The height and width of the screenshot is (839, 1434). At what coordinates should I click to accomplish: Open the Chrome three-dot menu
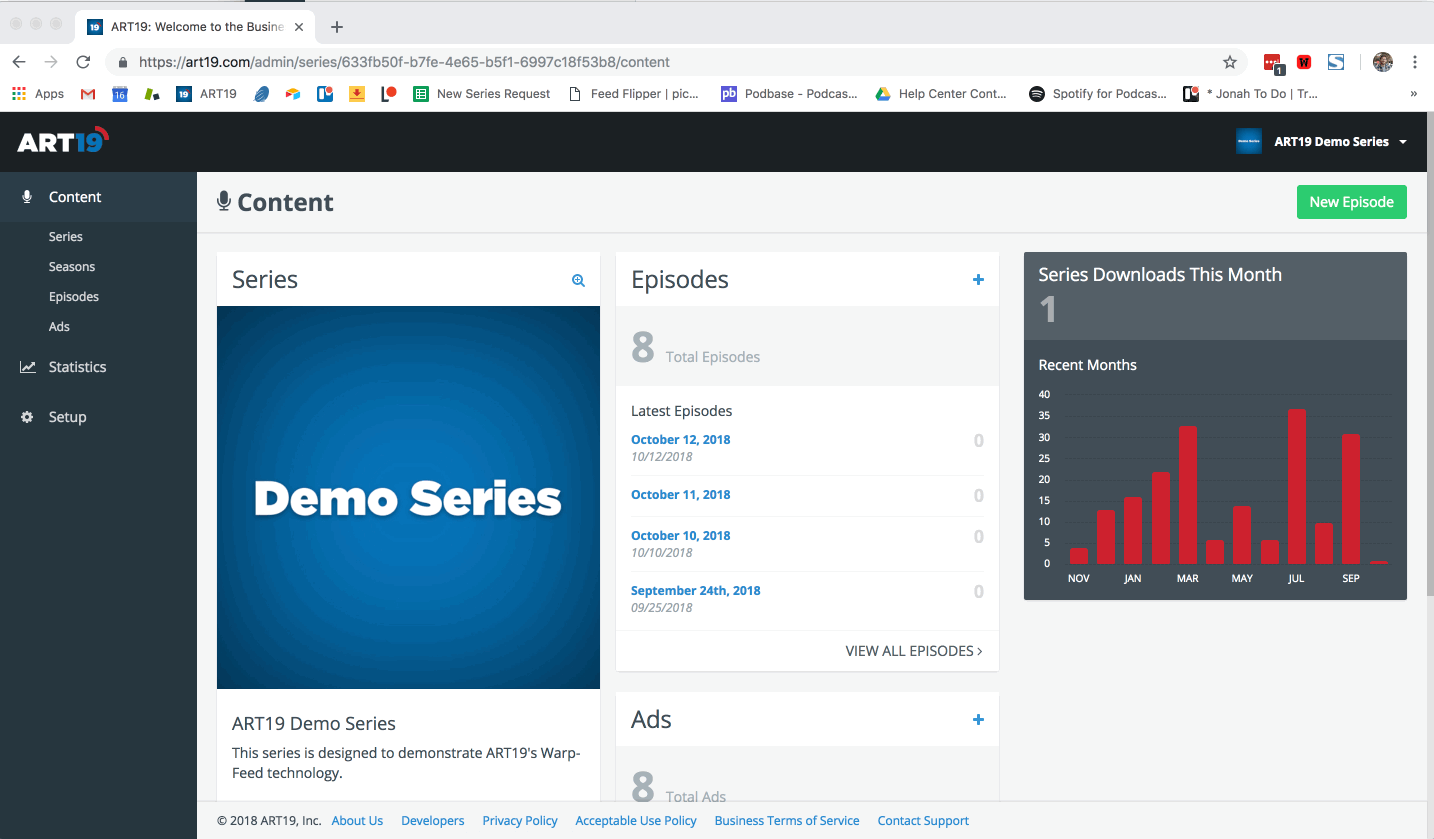point(1414,62)
